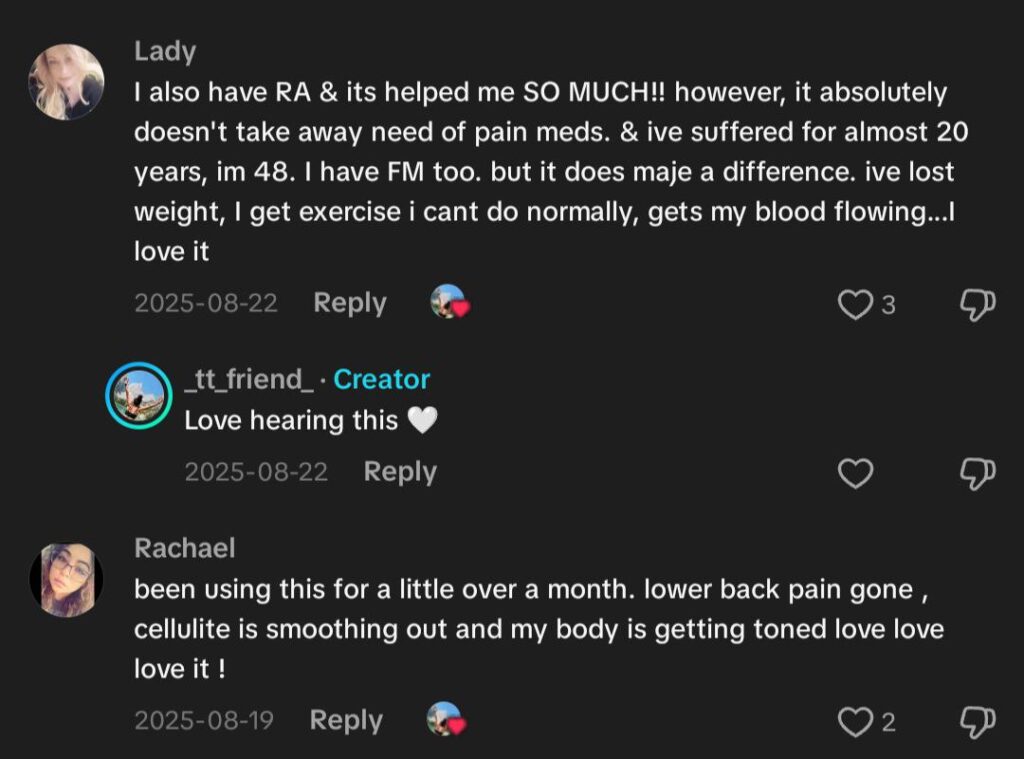Click the 2025-08-19 timestamp on Rachael's comment
Image resolution: width=1024 pixels, height=759 pixels.
[x=204, y=720]
